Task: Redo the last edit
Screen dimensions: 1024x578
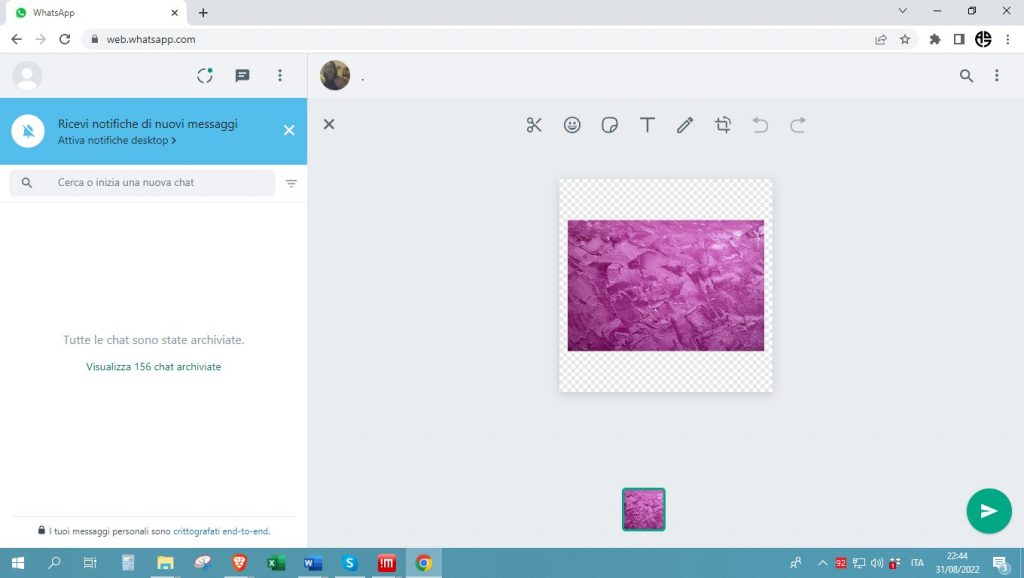Action: [798, 125]
